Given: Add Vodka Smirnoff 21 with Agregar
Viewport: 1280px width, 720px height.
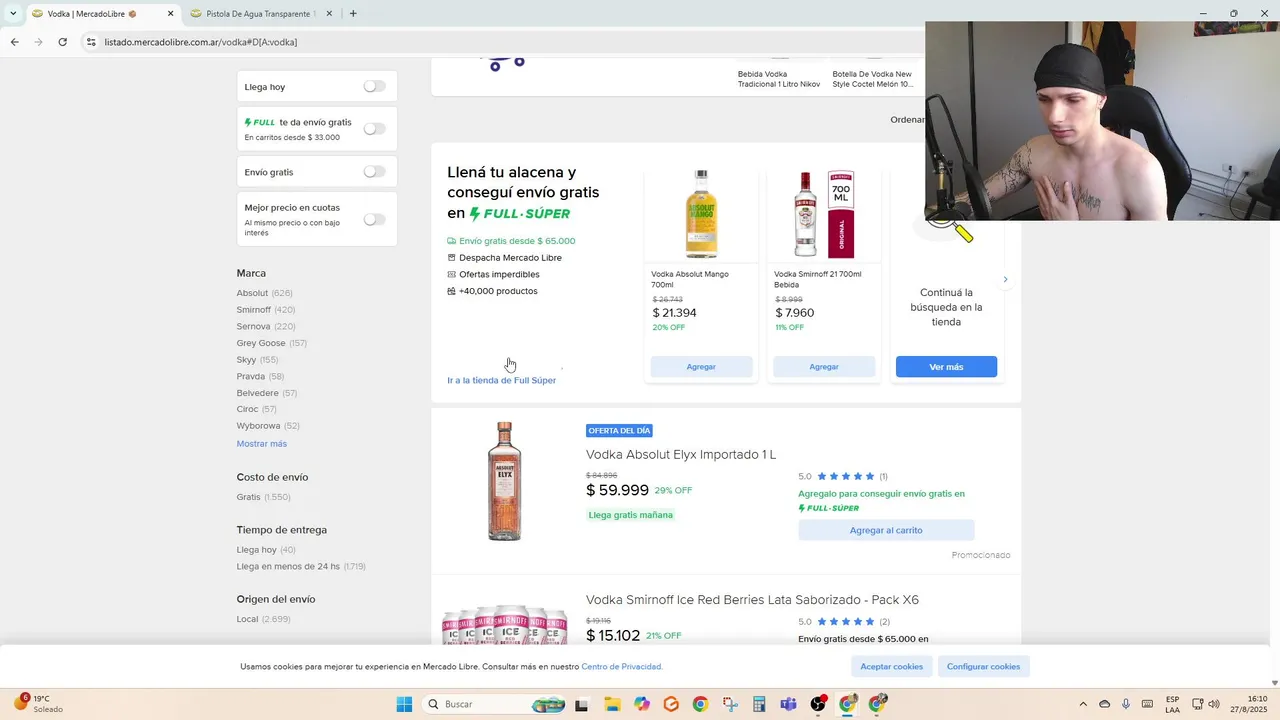Looking at the screenshot, I should (824, 367).
